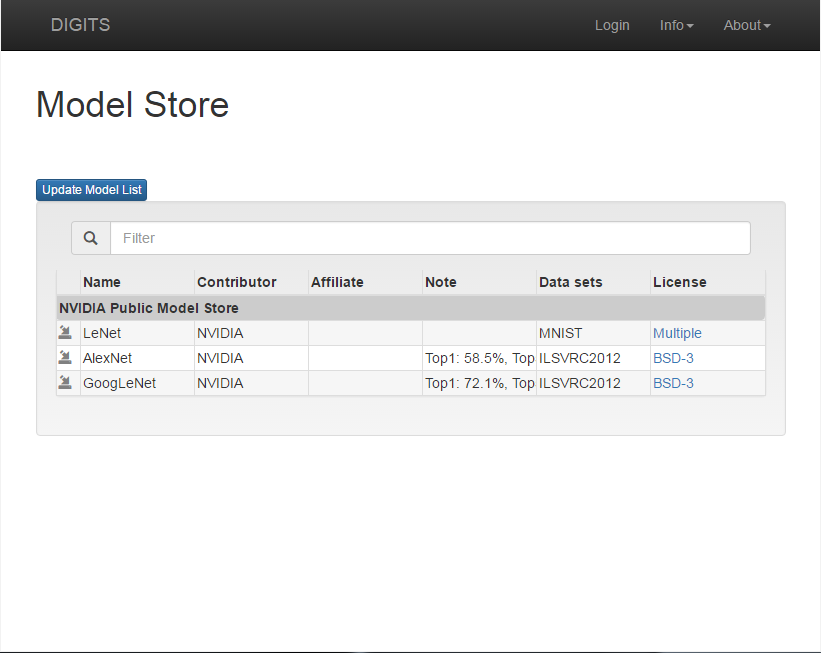The height and width of the screenshot is (653, 821).
Task: Click the AlexNet download icon
Action: 65,357
